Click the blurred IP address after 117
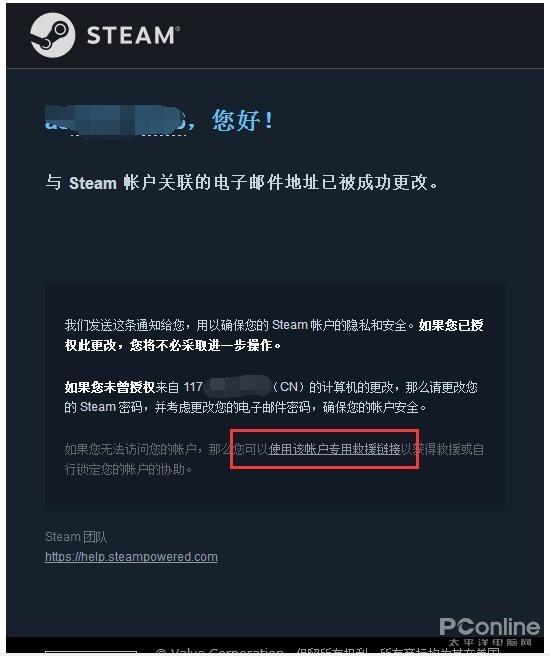This screenshot has width=550, height=656. (x=238, y=386)
